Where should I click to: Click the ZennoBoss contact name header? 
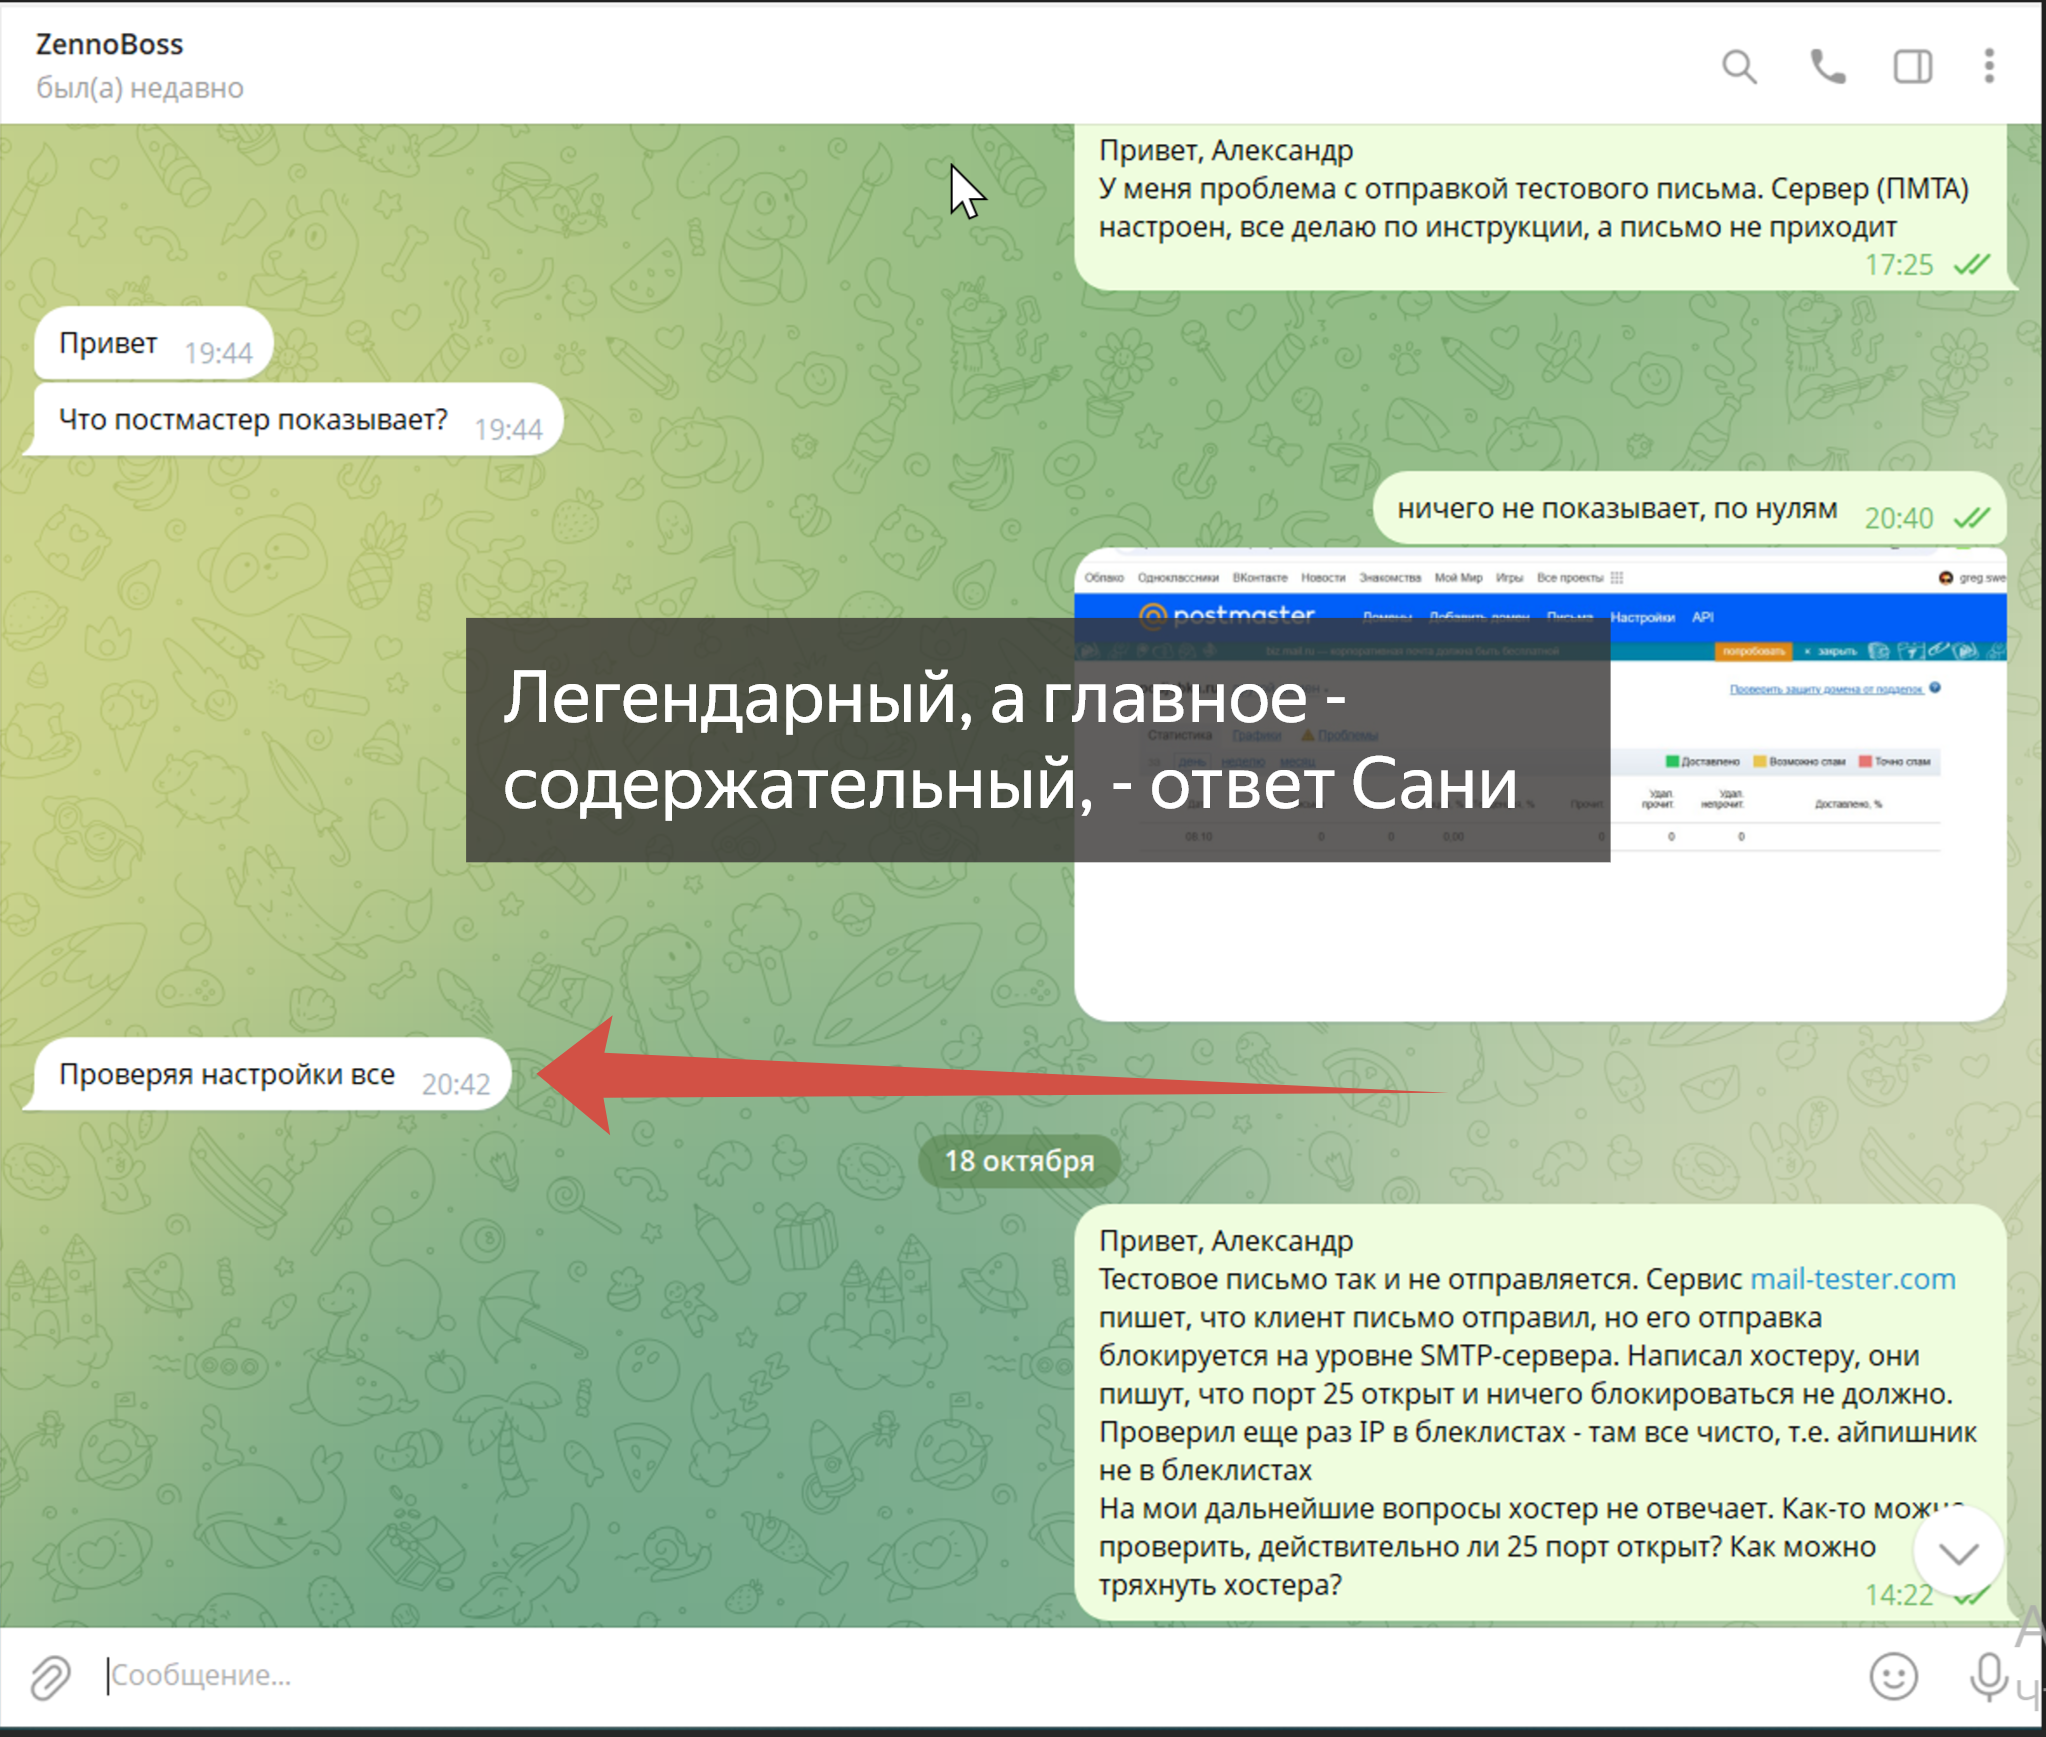coord(110,45)
